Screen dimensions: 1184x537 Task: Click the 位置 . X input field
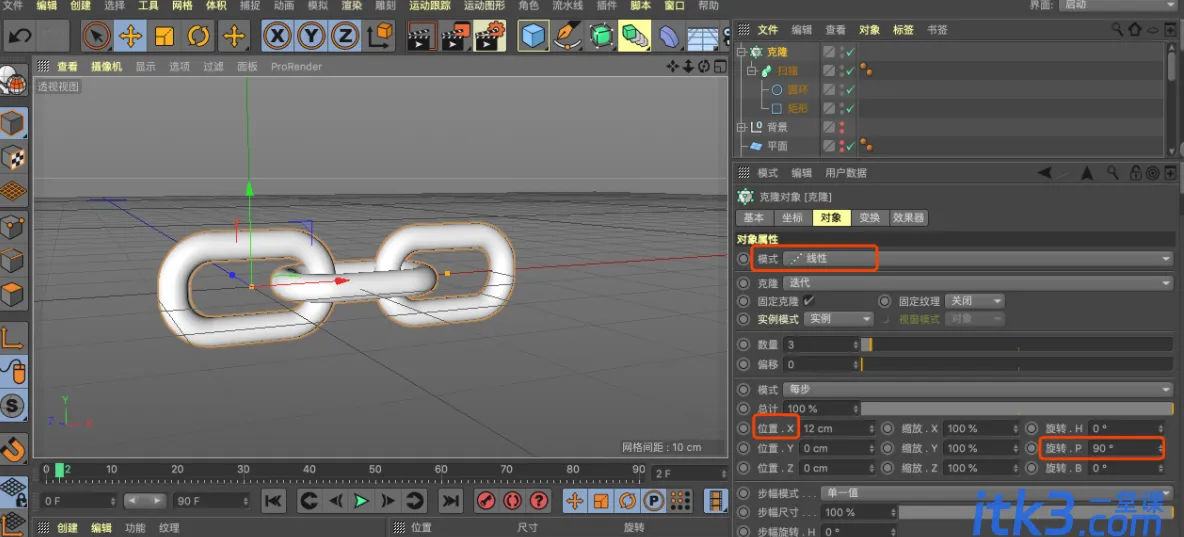(838, 428)
